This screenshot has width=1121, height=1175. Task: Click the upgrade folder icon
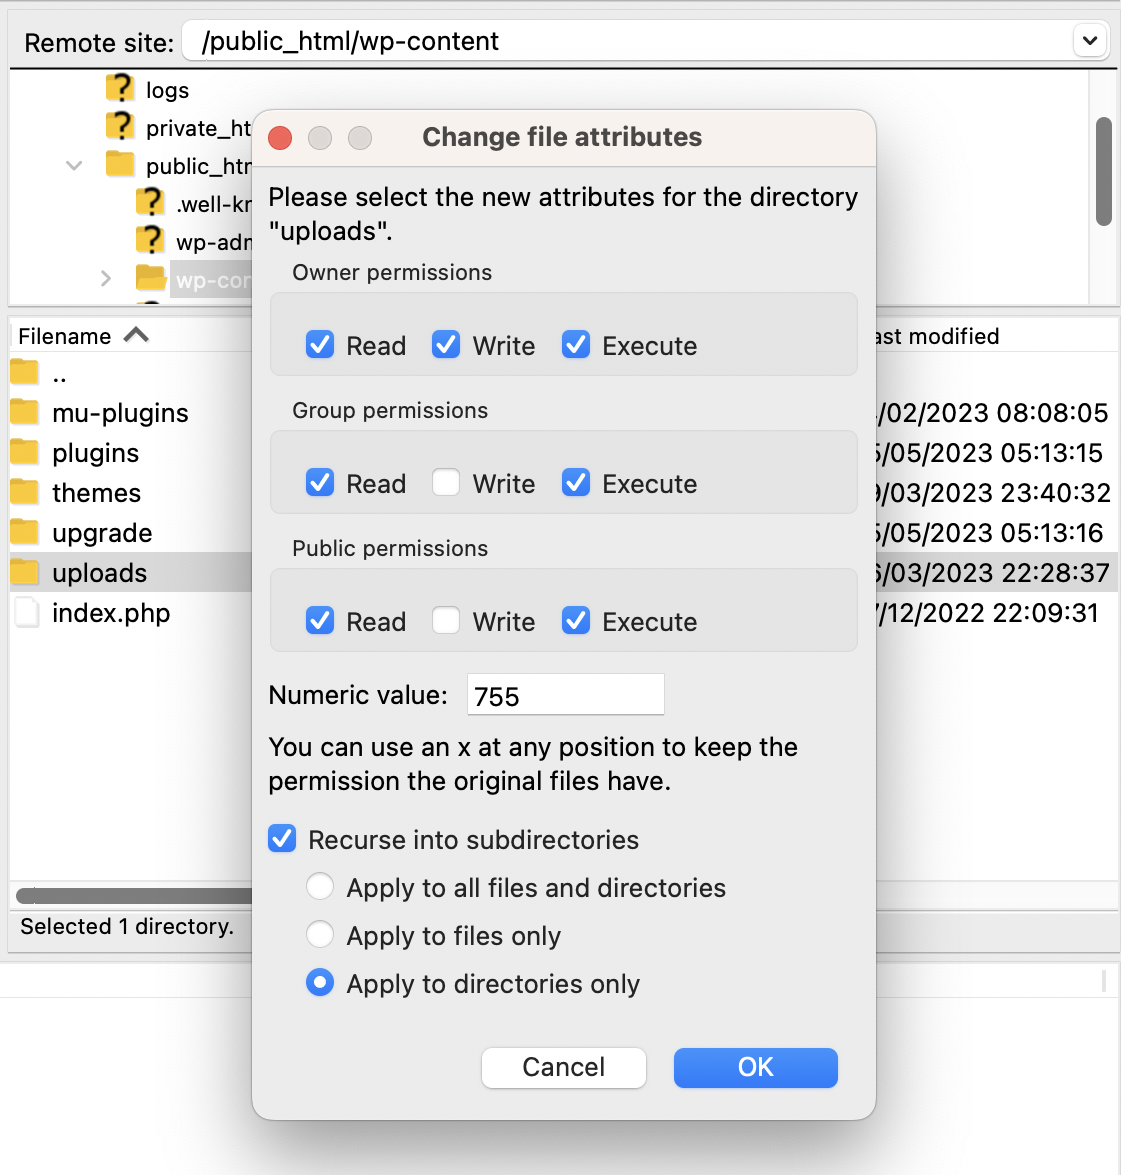pos(25,532)
